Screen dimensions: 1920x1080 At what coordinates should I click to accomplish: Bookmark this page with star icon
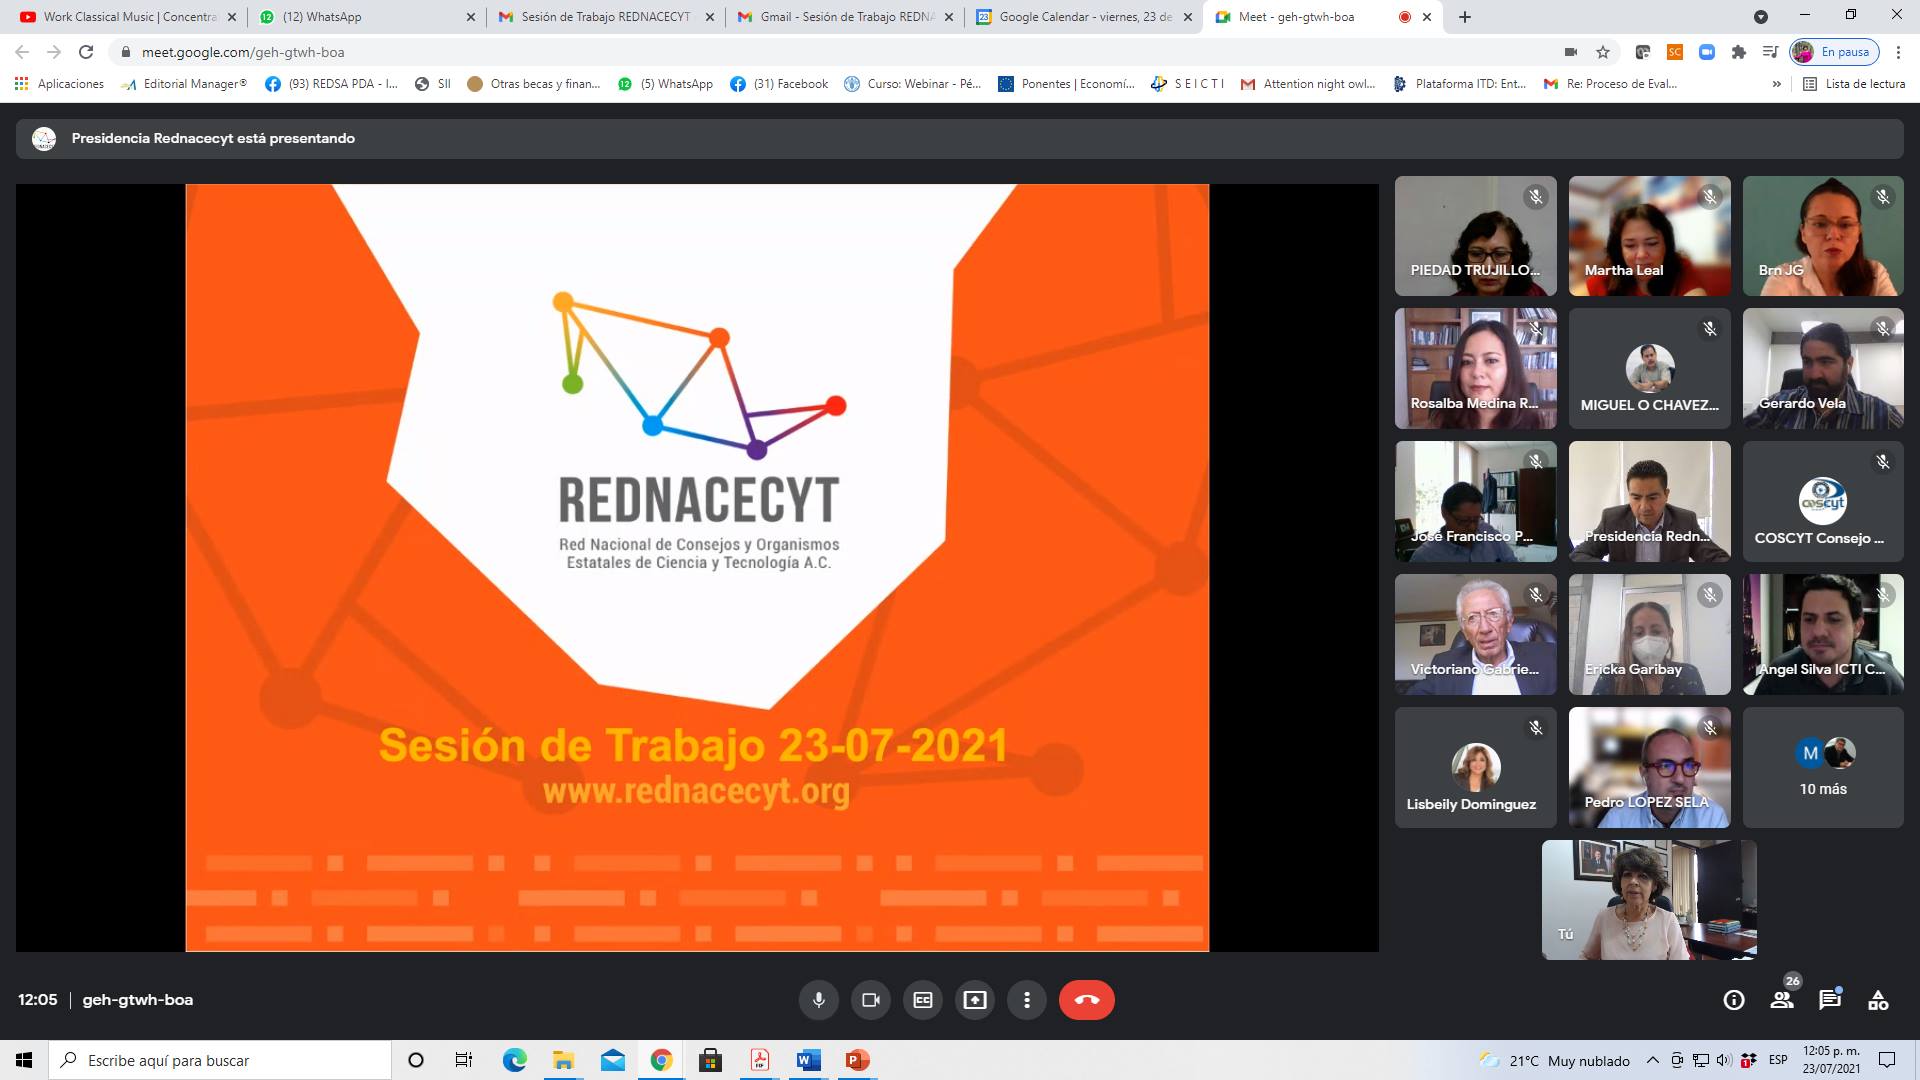pyautogui.click(x=1603, y=52)
